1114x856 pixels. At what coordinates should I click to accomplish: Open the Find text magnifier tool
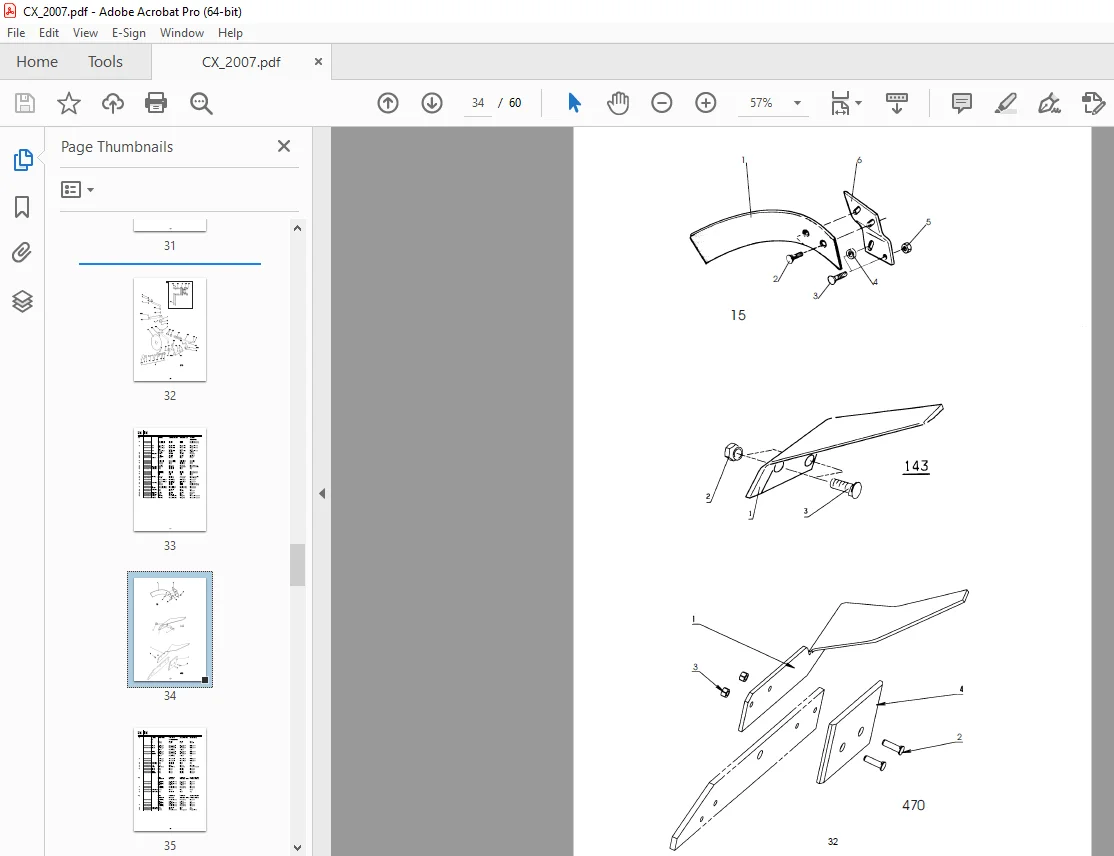click(x=201, y=103)
